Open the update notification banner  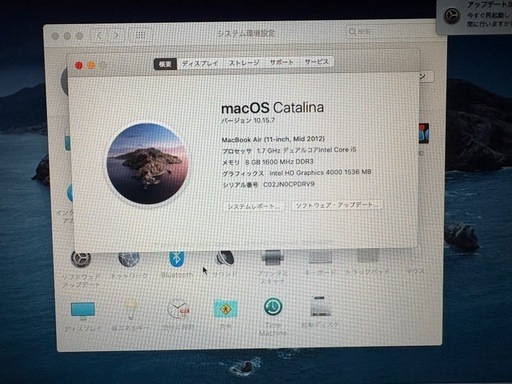[474, 16]
